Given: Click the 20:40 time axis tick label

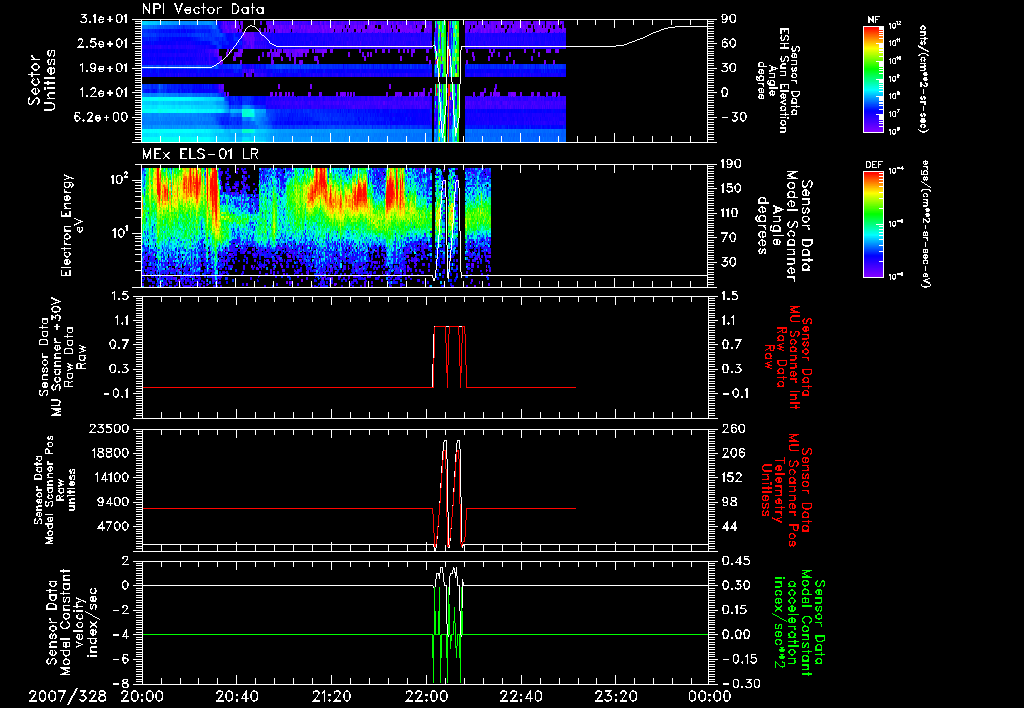Looking at the screenshot, I should pyautogui.click(x=236, y=696).
